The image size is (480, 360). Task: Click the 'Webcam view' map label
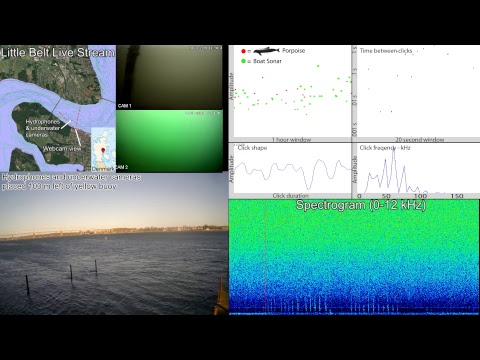[x=62, y=149]
